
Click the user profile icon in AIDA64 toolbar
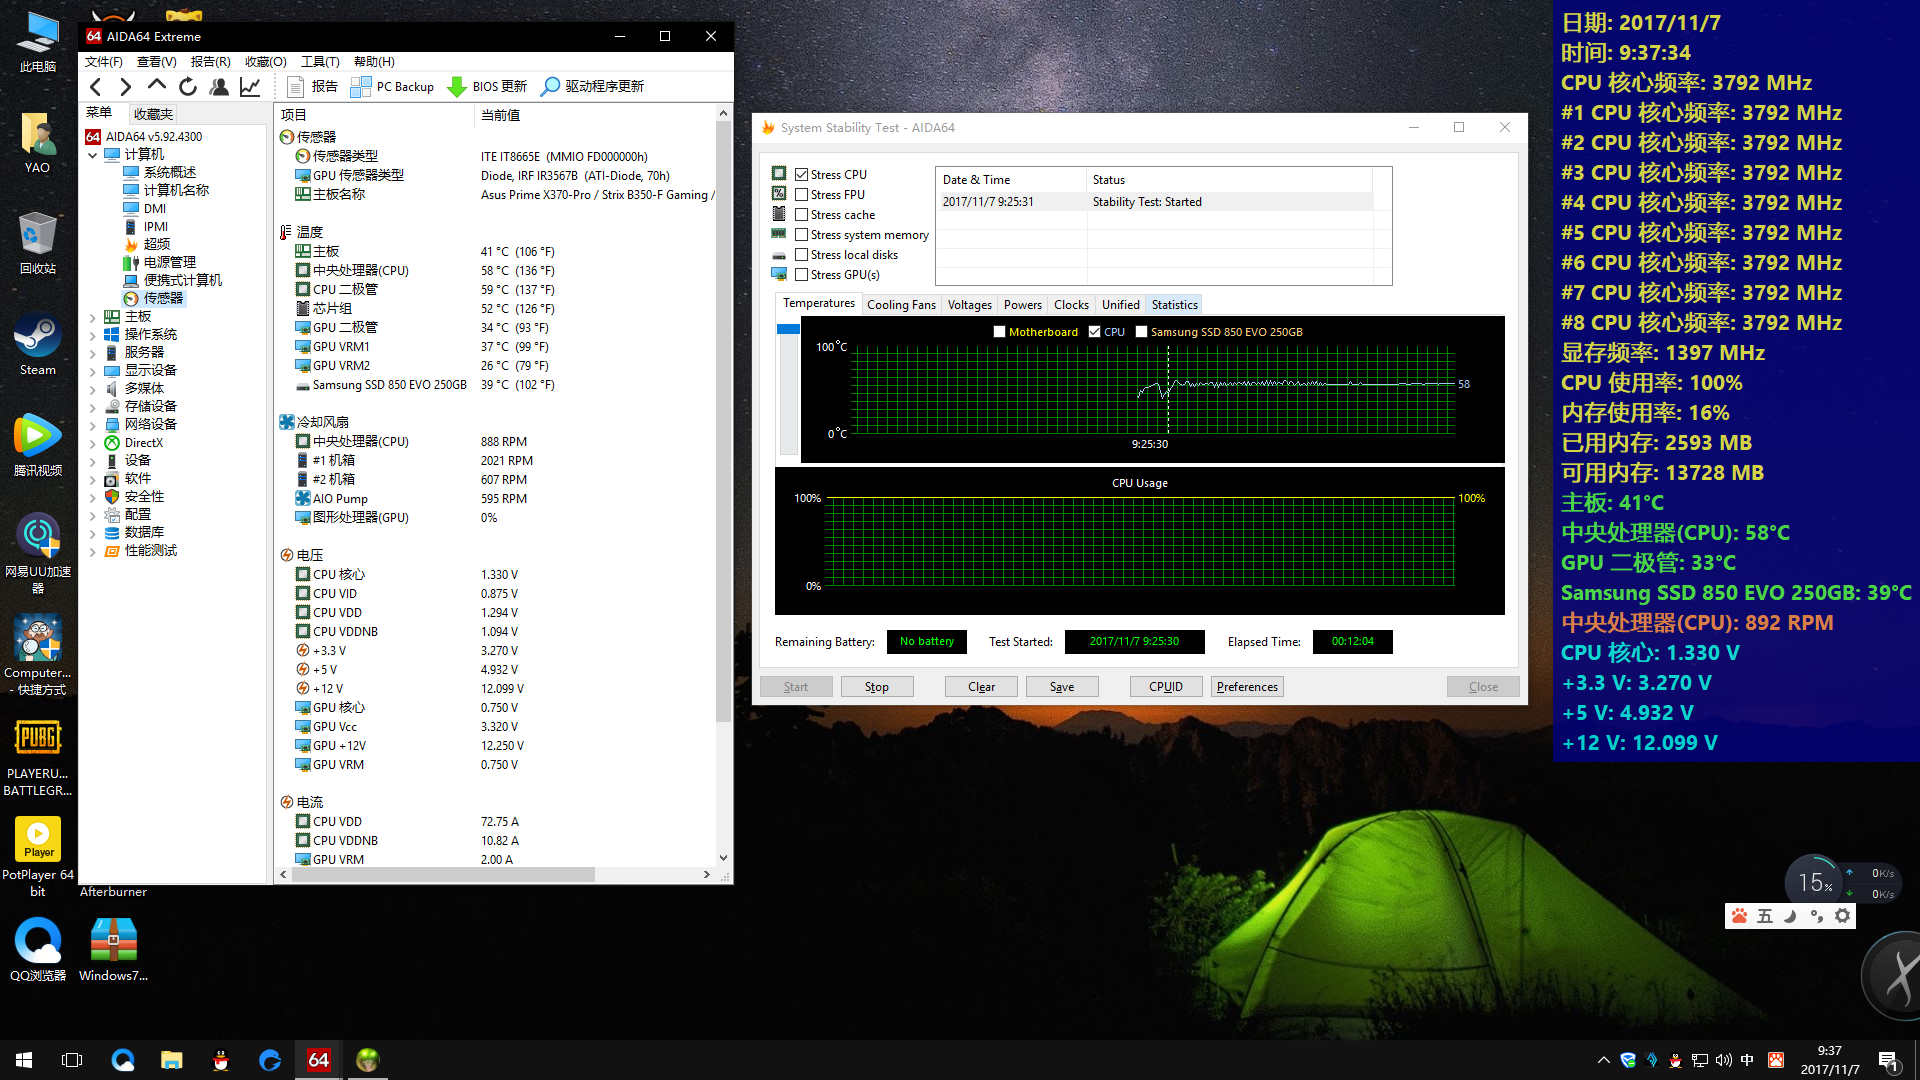coord(219,87)
